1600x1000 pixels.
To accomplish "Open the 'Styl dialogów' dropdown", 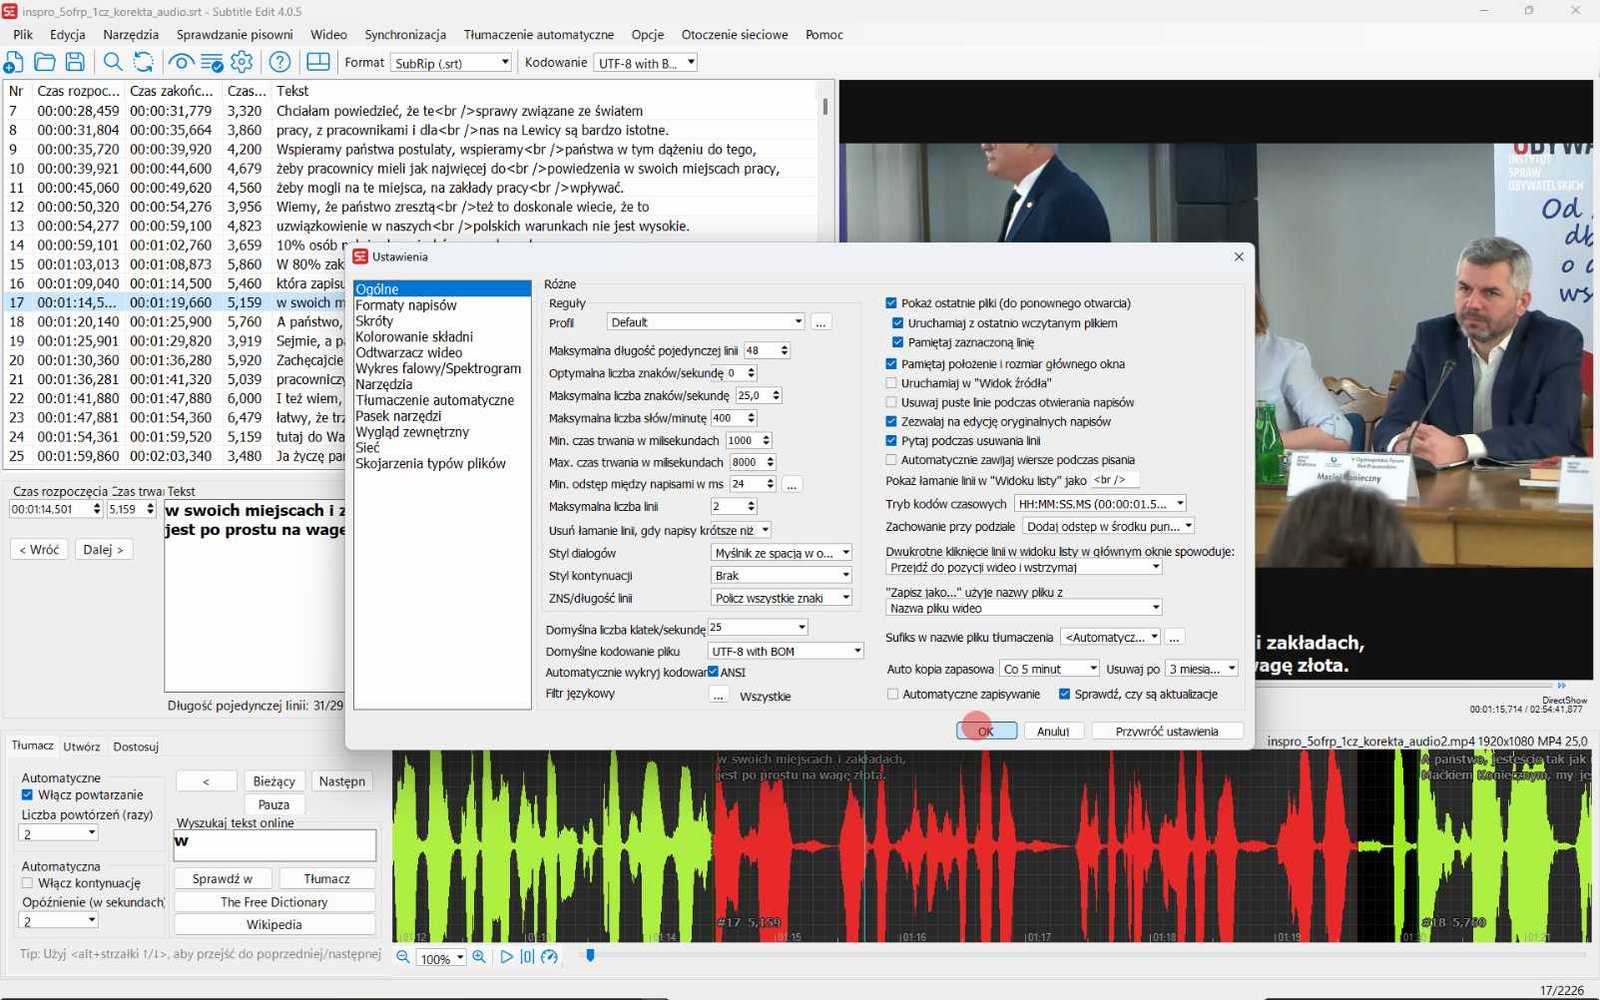I will pyautogui.click(x=782, y=553).
